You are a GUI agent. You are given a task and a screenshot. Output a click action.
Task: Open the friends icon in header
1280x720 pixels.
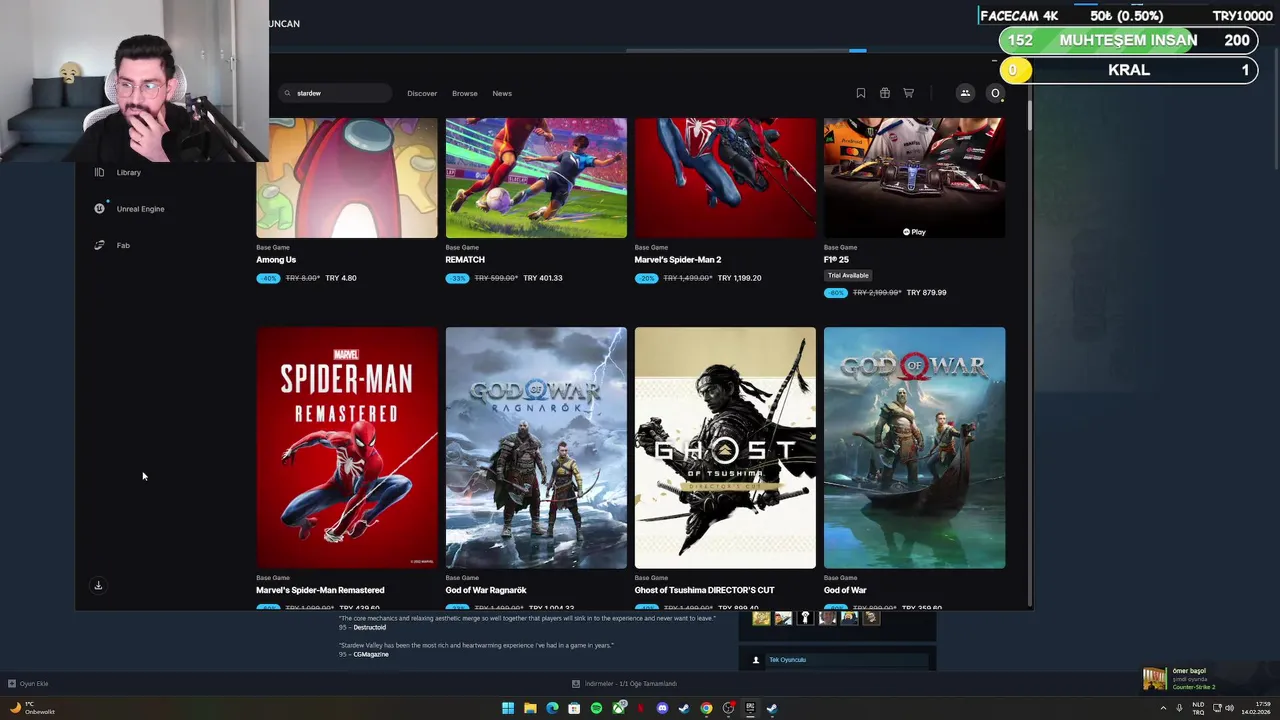pos(965,93)
